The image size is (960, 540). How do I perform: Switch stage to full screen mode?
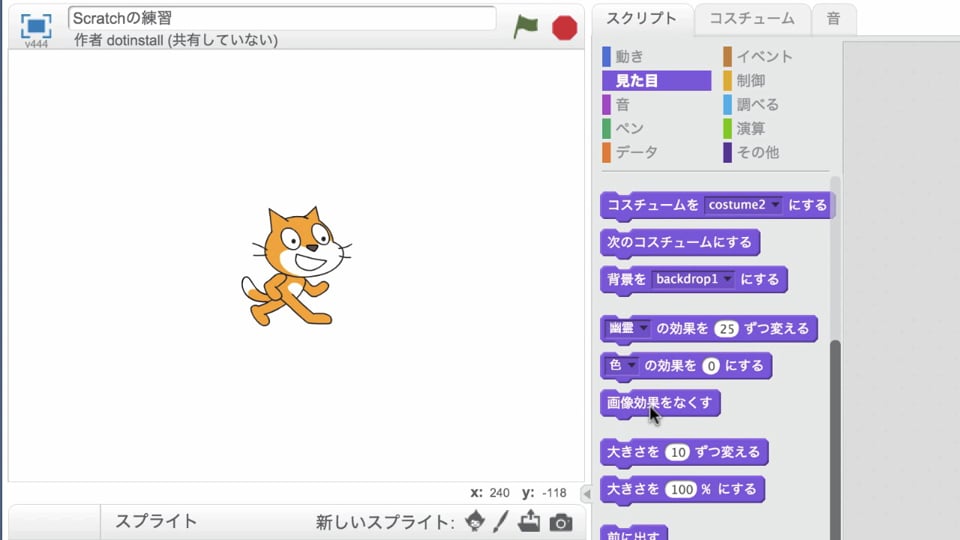pos(36,26)
